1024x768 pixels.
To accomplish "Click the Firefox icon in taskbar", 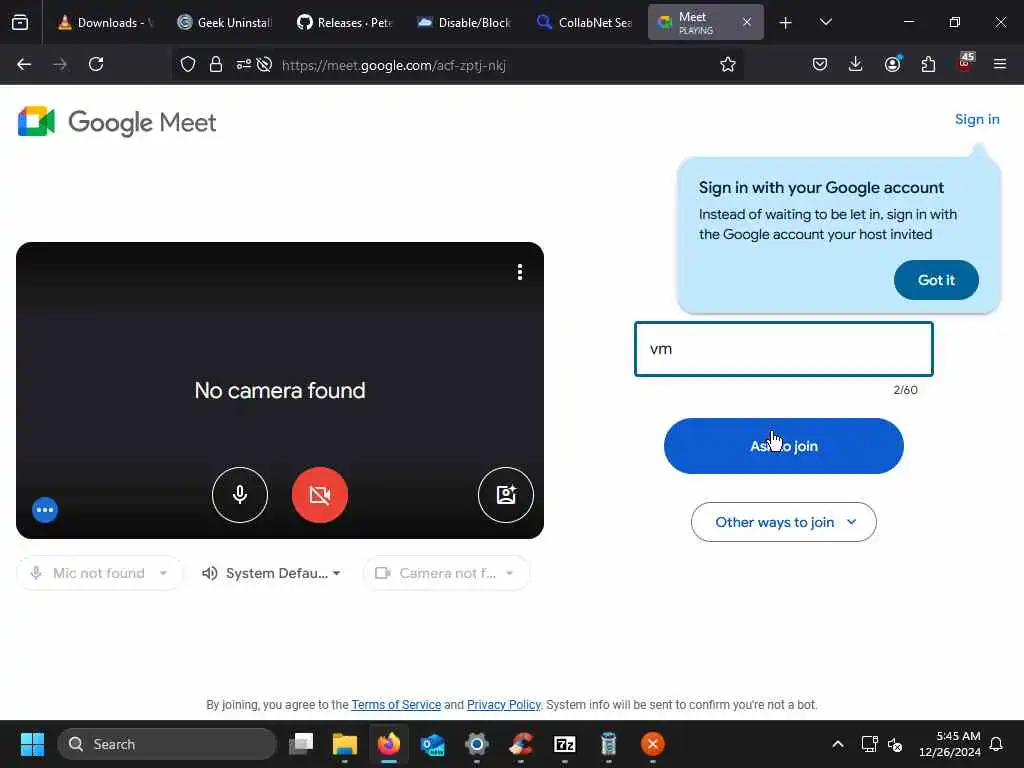I will tap(389, 744).
